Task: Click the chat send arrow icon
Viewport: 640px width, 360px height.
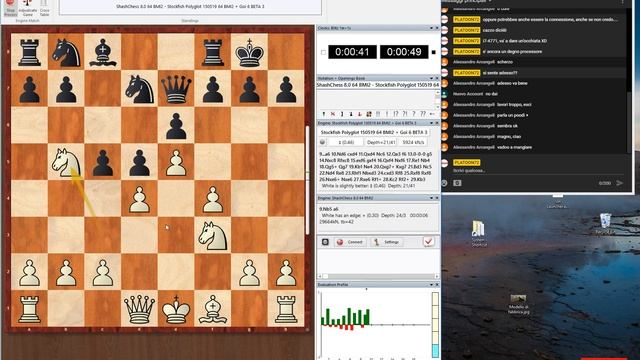Action: [x=620, y=183]
